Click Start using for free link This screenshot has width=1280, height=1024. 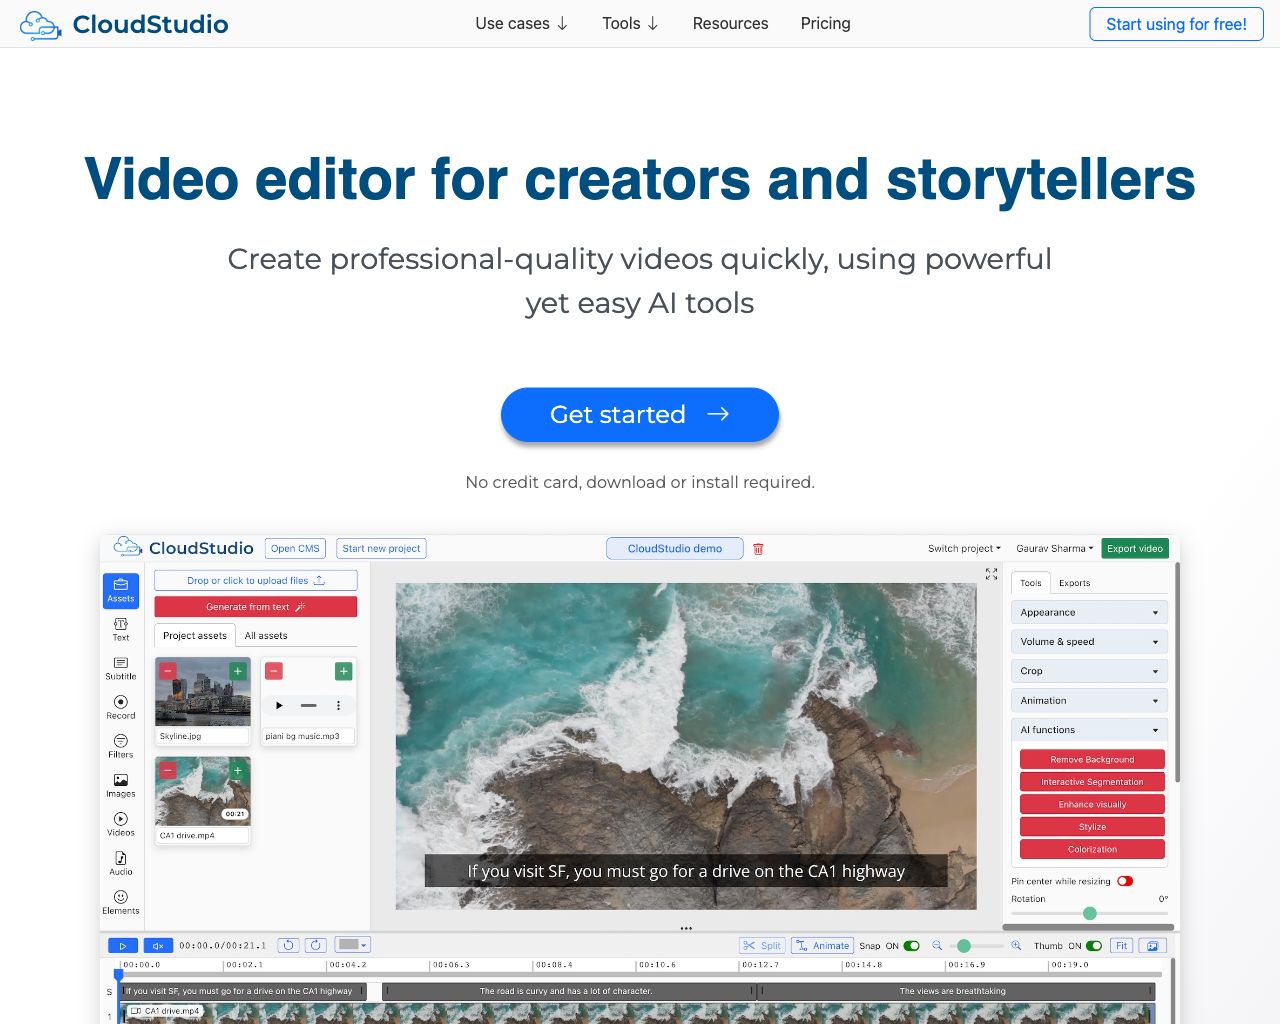coord(1175,24)
